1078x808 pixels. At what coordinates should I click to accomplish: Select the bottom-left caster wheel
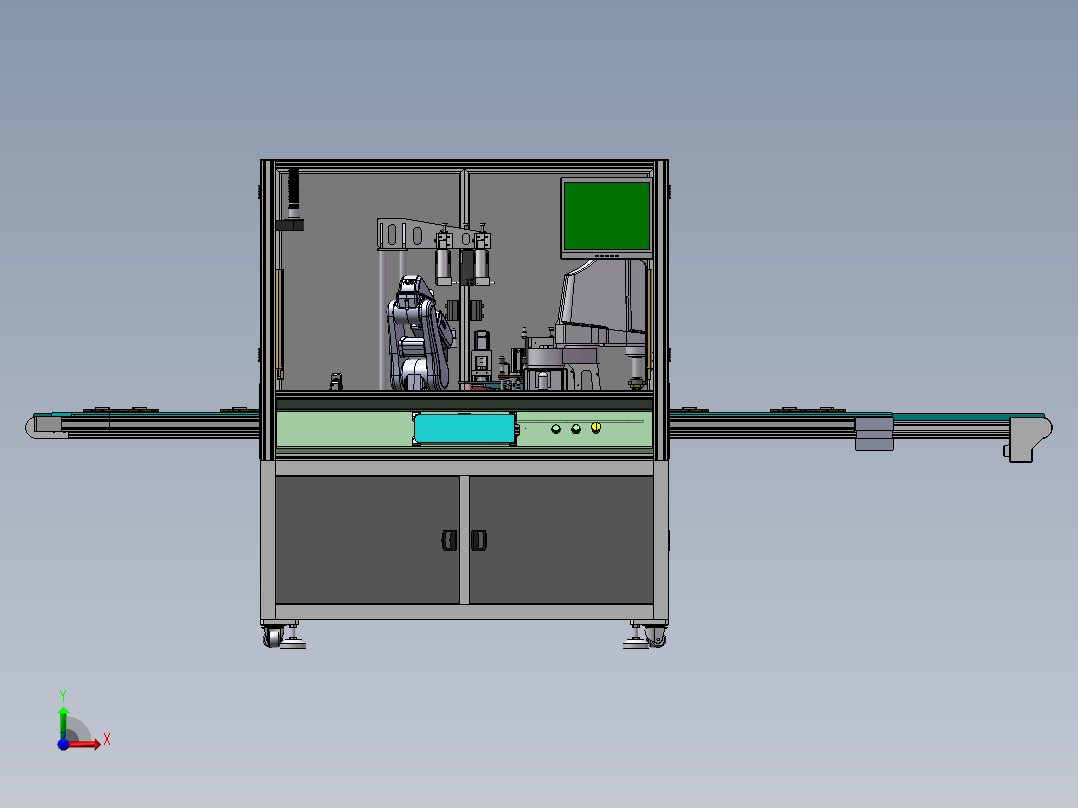click(273, 637)
